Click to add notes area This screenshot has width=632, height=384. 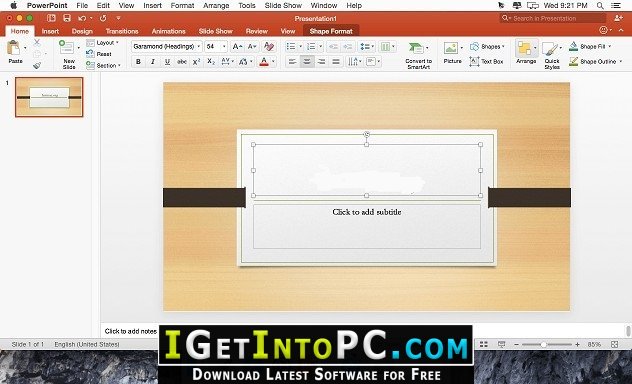point(131,331)
